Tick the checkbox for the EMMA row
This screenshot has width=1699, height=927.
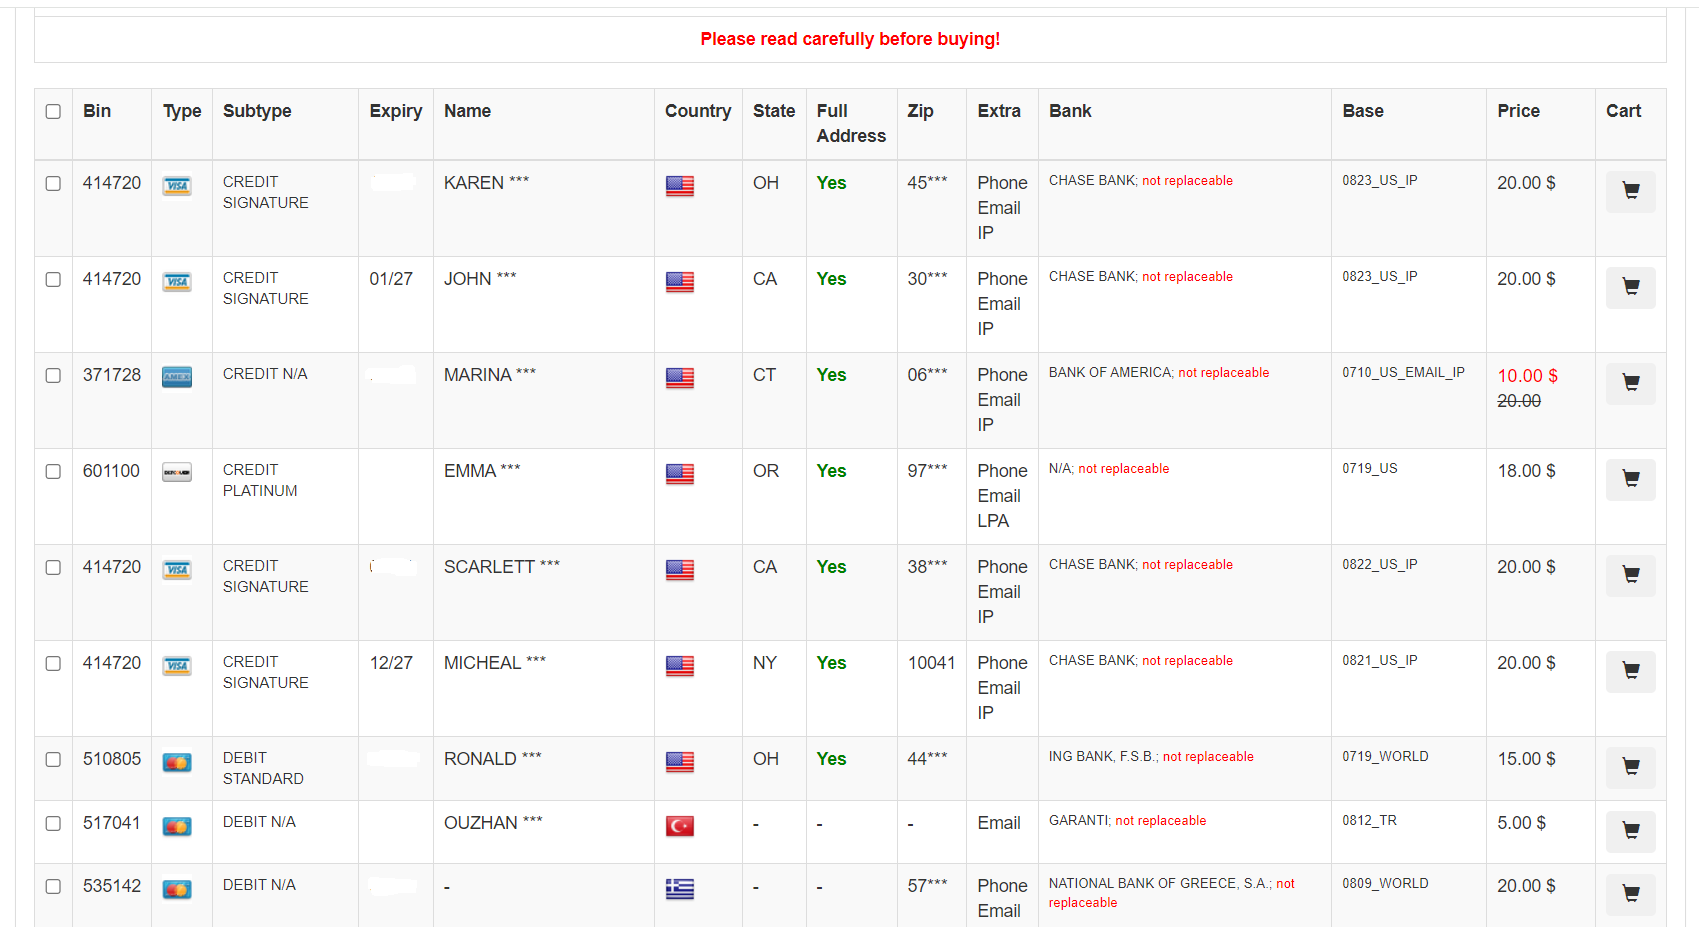click(53, 472)
